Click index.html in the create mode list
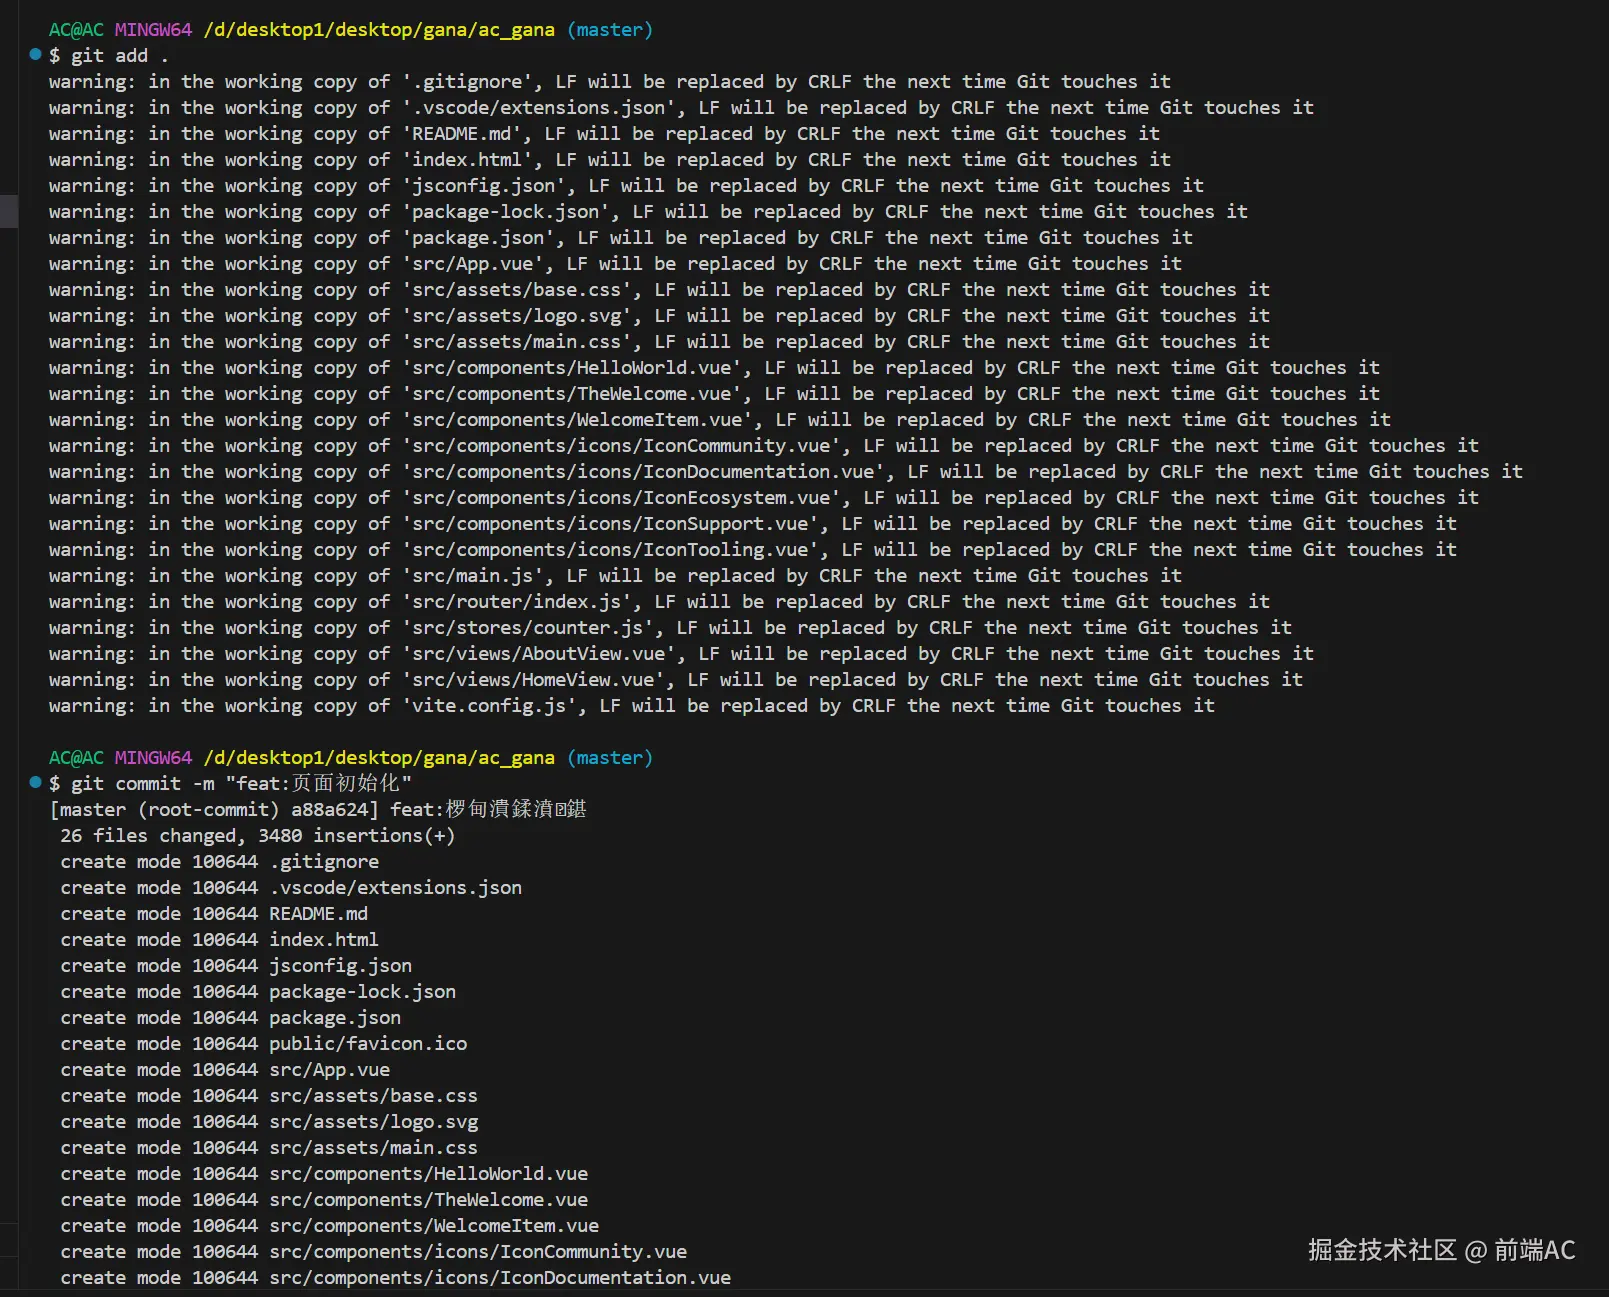 [x=324, y=940]
